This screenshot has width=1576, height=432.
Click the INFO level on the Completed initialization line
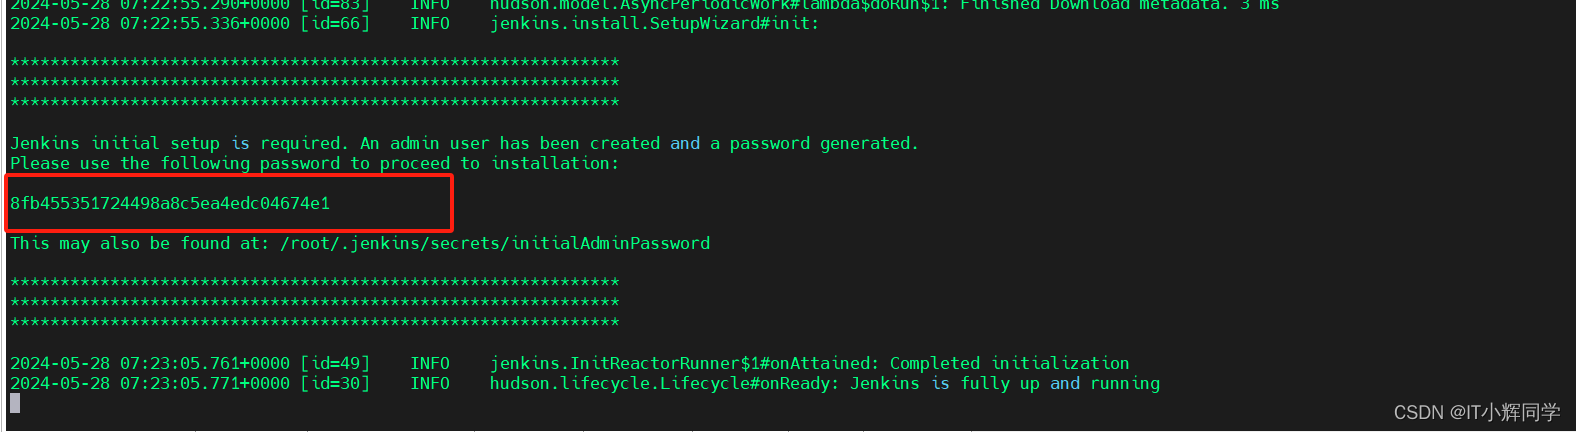click(430, 363)
